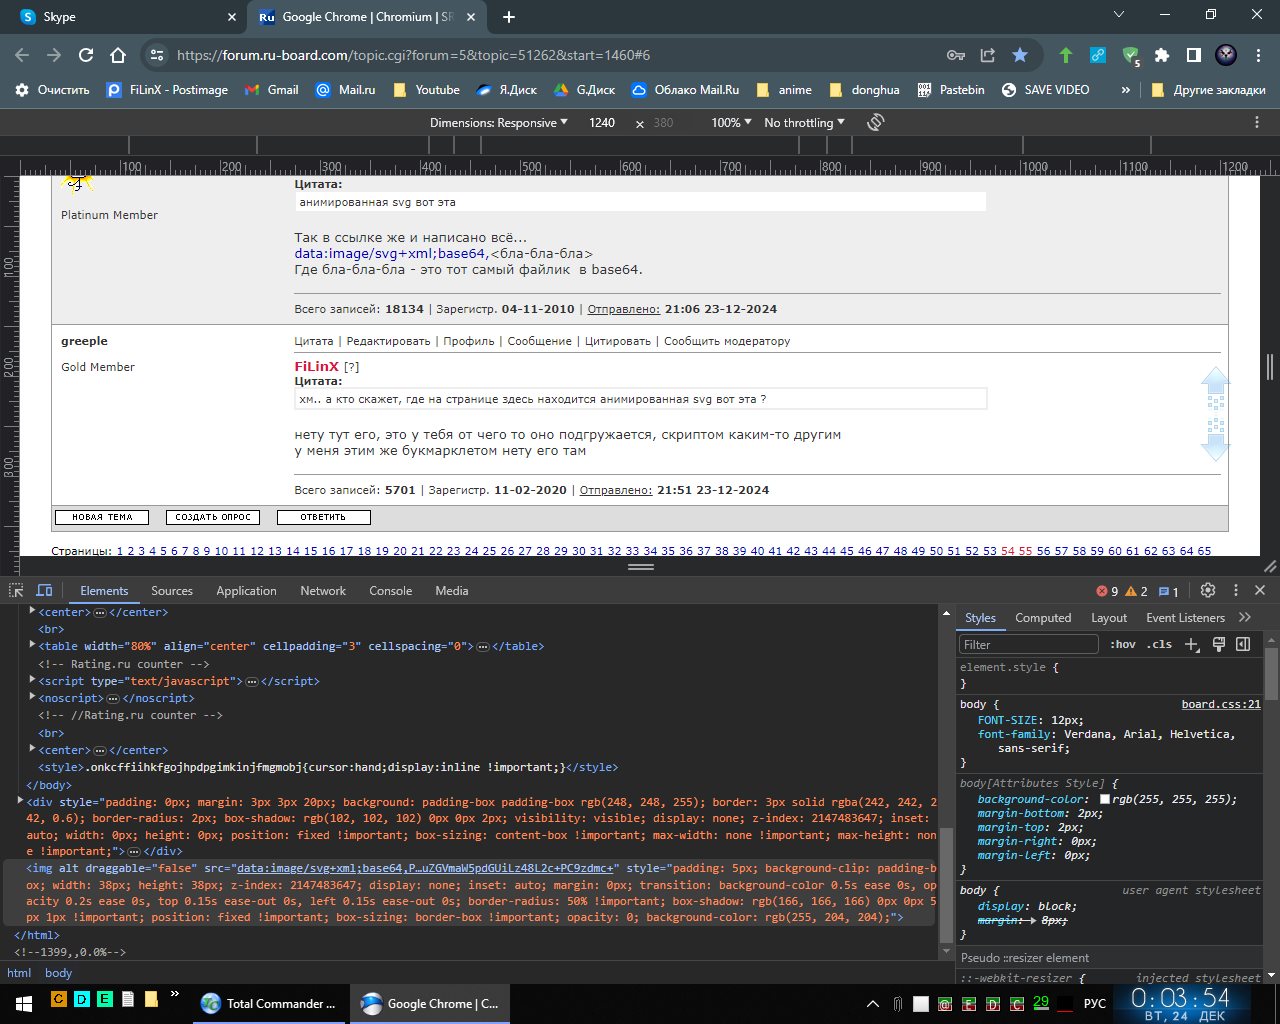Click the ОТВЕТИТЬ button
The image size is (1280, 1024).
323,517
